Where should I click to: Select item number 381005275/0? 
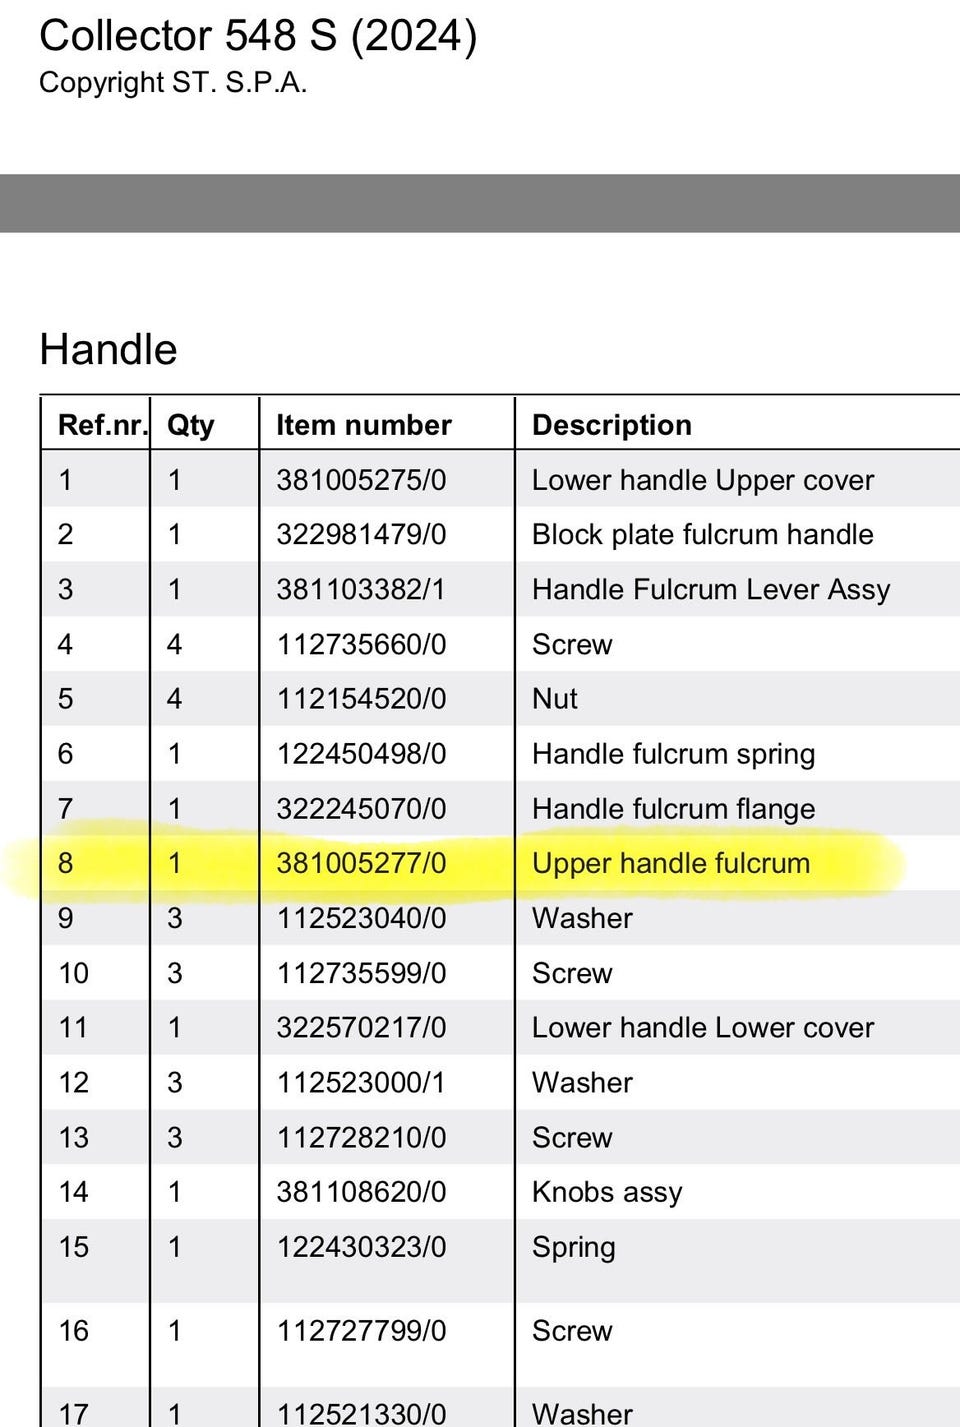(x=361, y=480)
